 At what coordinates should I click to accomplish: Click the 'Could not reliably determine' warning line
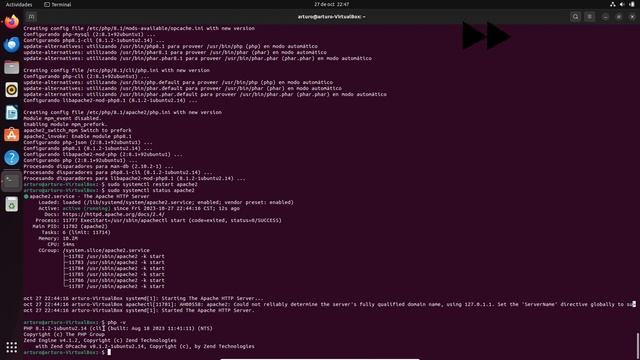point(329,304)
